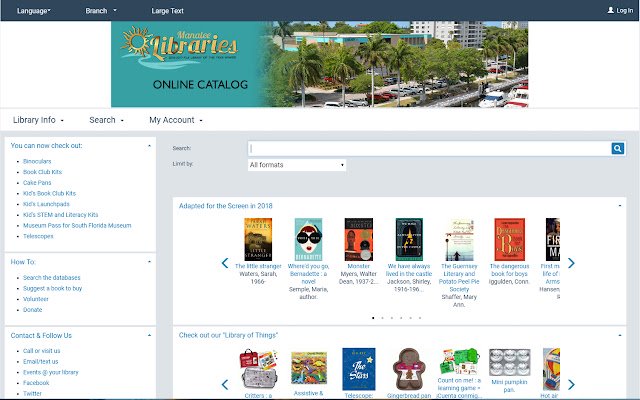The height and width of the screenshot is (400, 640).
Task: Open the Cake Pans link
Action: [x=37, y=182]
